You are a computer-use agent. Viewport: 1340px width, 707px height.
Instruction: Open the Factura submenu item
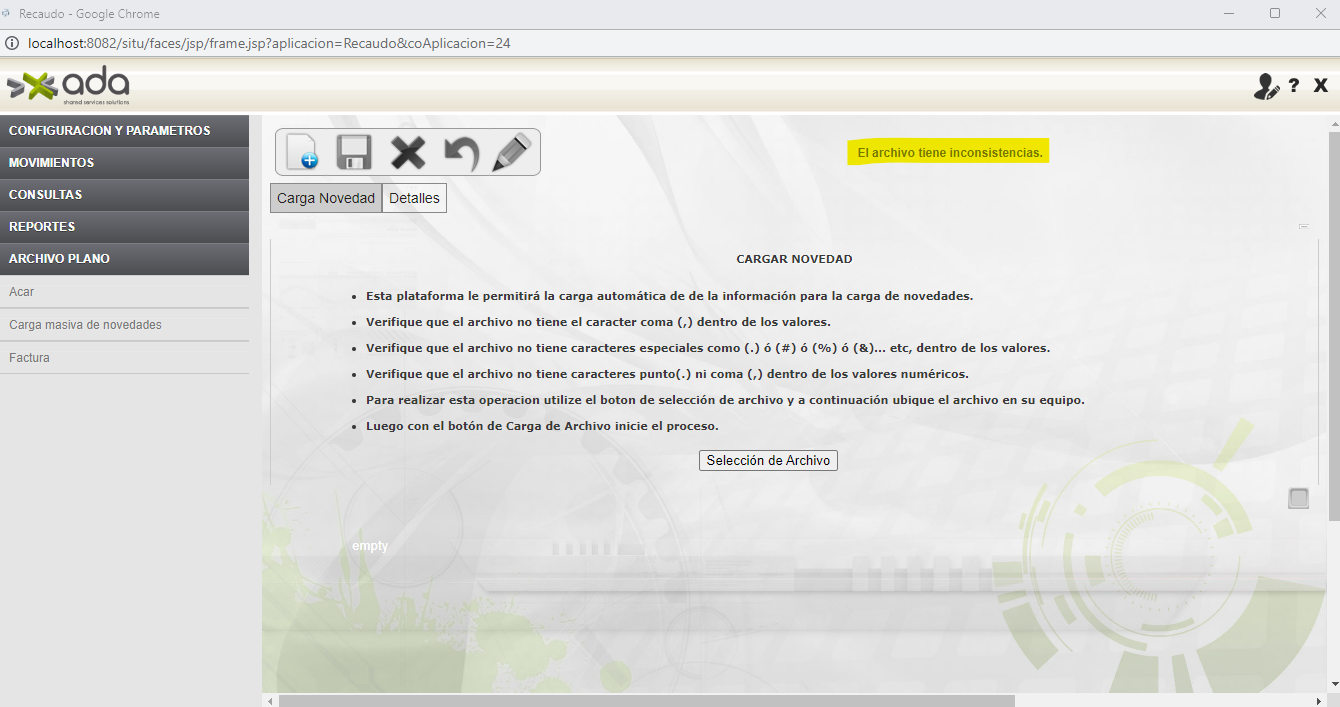click(x=124, y=358)
